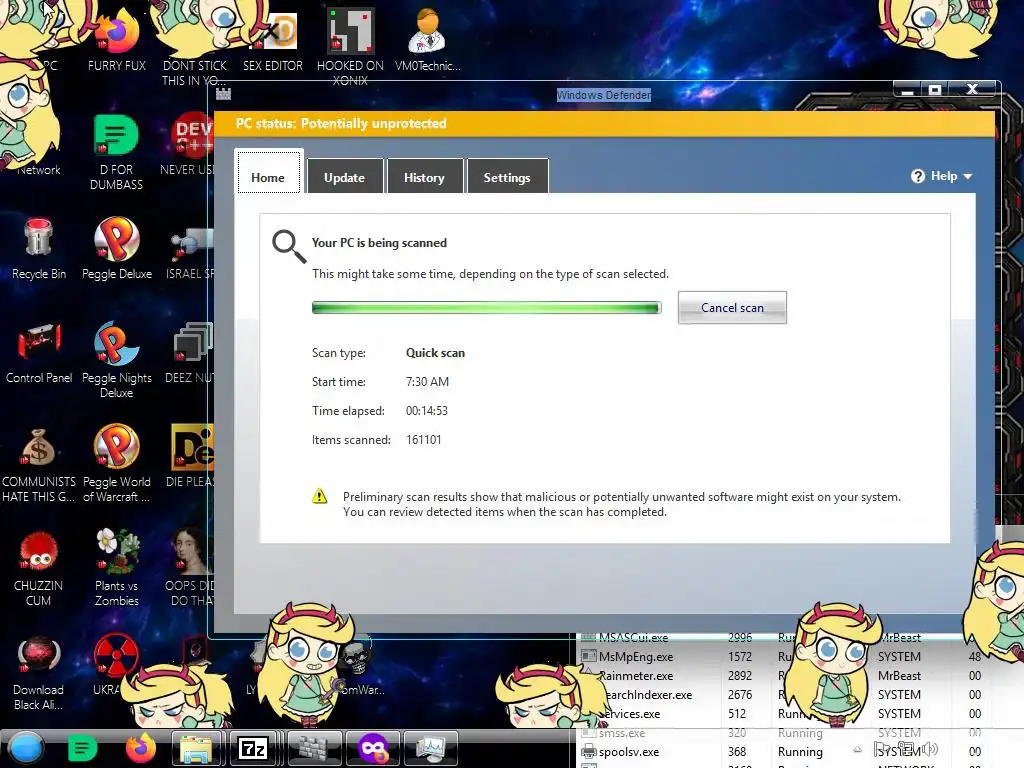The image size is (1024, 768).
Task: Click the yellow warning triangle icon
Action: pyautogui.click(x=319, y=496)
